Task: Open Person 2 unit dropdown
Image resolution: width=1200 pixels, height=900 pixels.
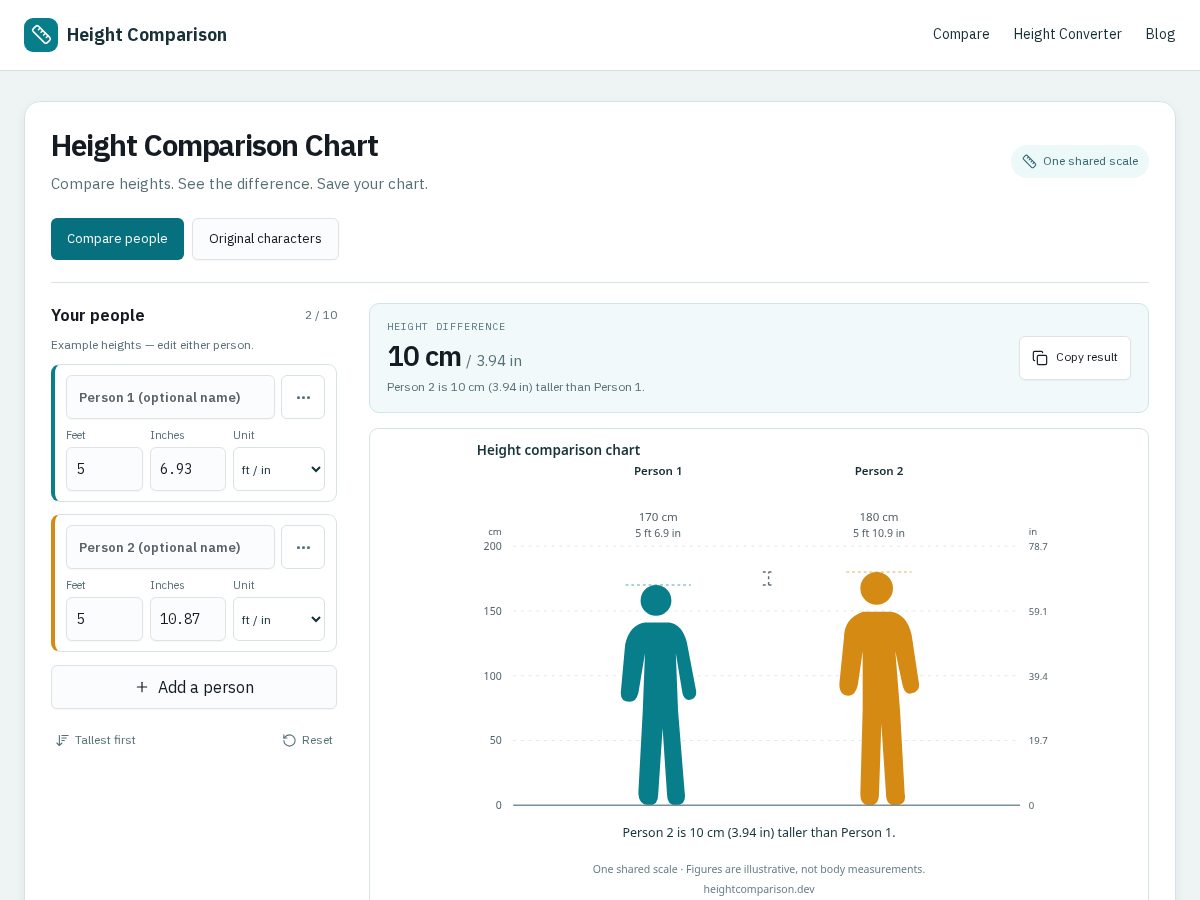Action: click(x=279, y=619)
